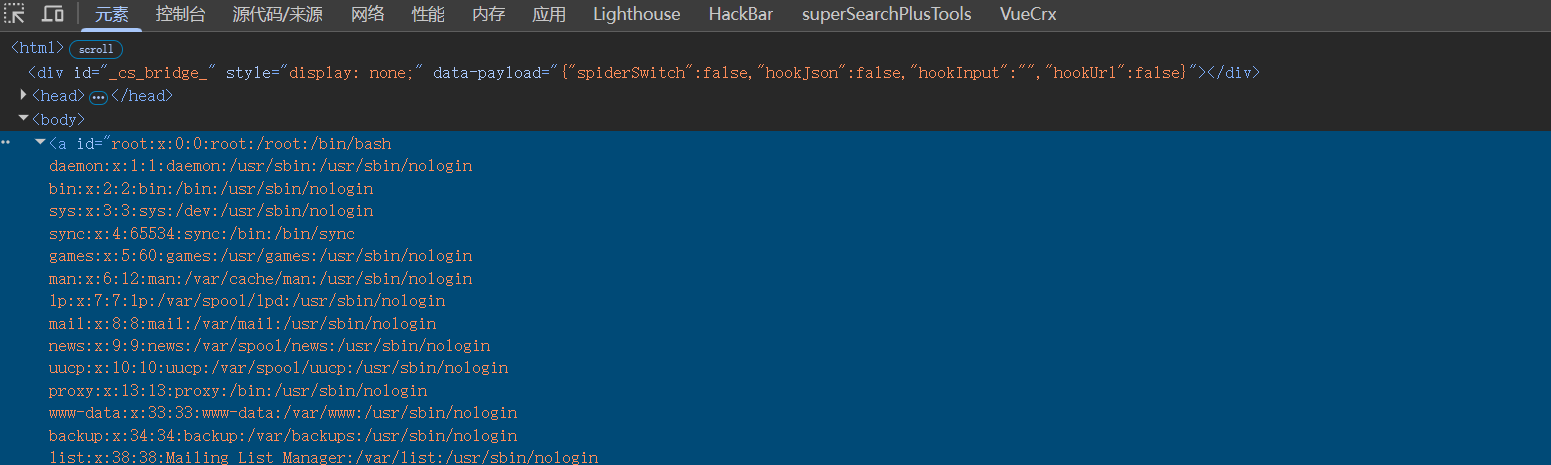Screen dimensions: 1551x465
Task: Open the HackBar tab
Action: point(741,14)
